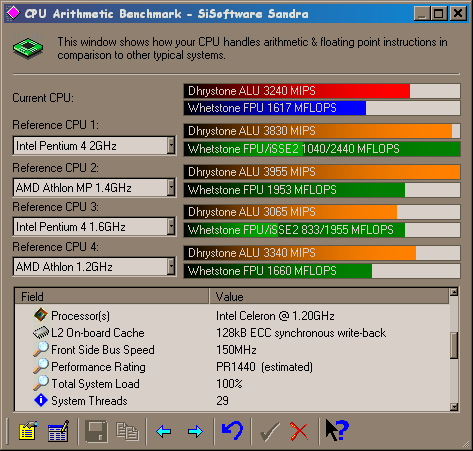Image resolution: width=473 pixels, height=451 pixels.
Task: Open the Reference CPU 4 dropdown arrow
Action: point(171,267)
